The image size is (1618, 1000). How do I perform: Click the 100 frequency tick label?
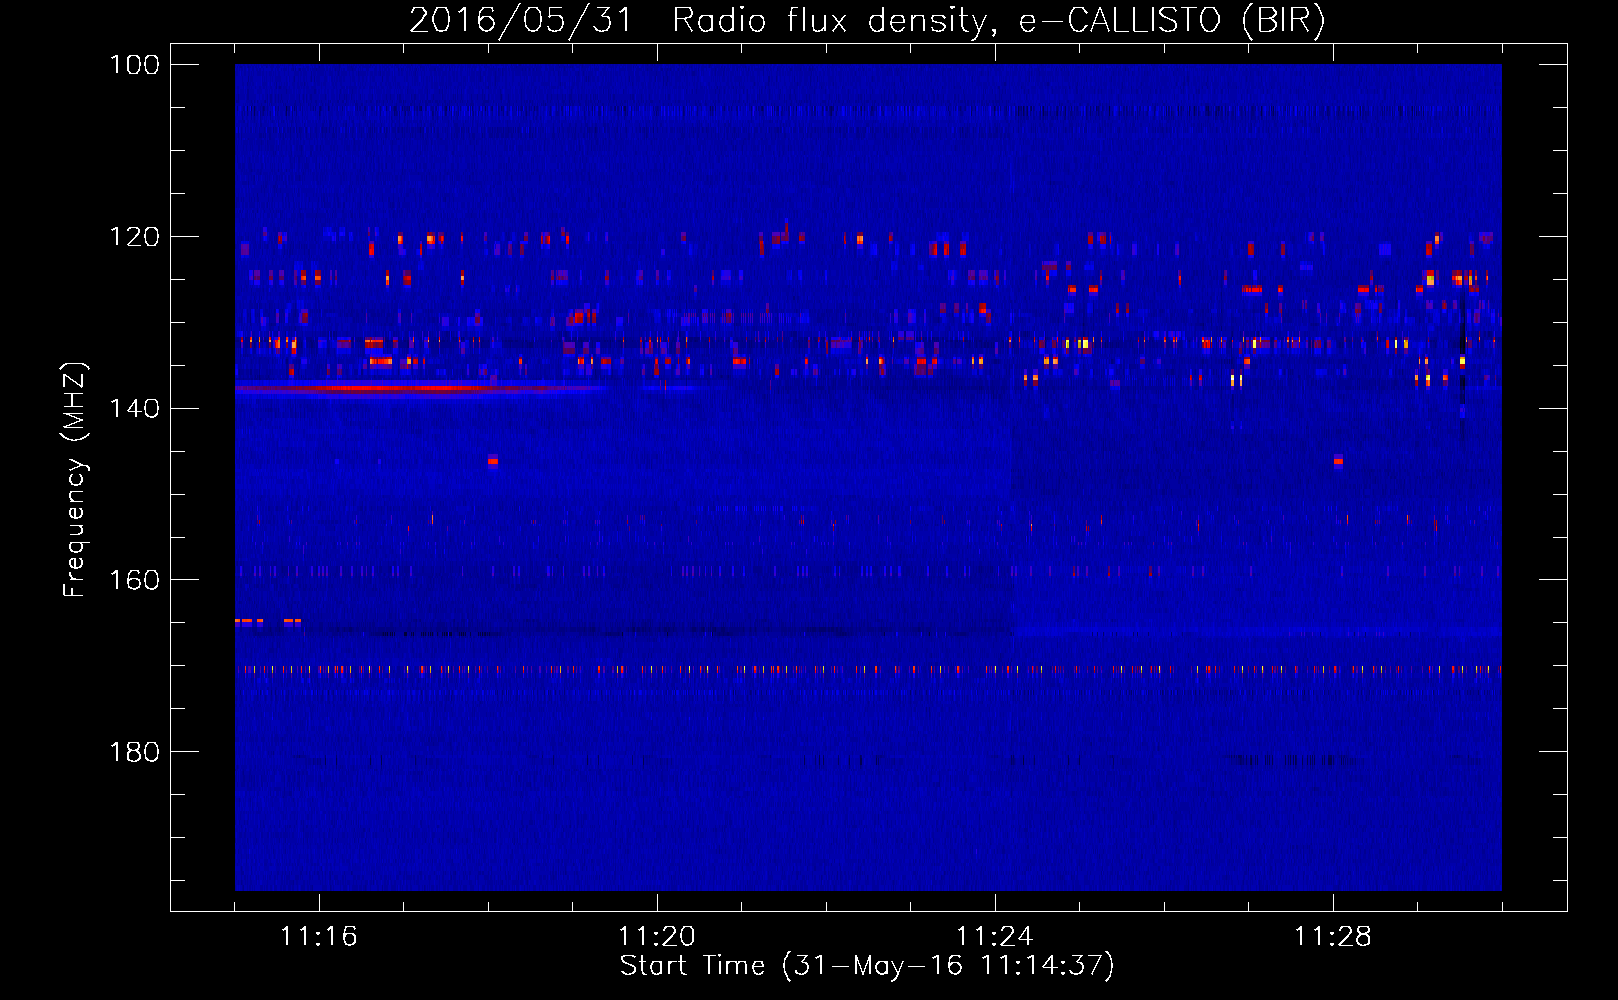click(x=134, y=65)
